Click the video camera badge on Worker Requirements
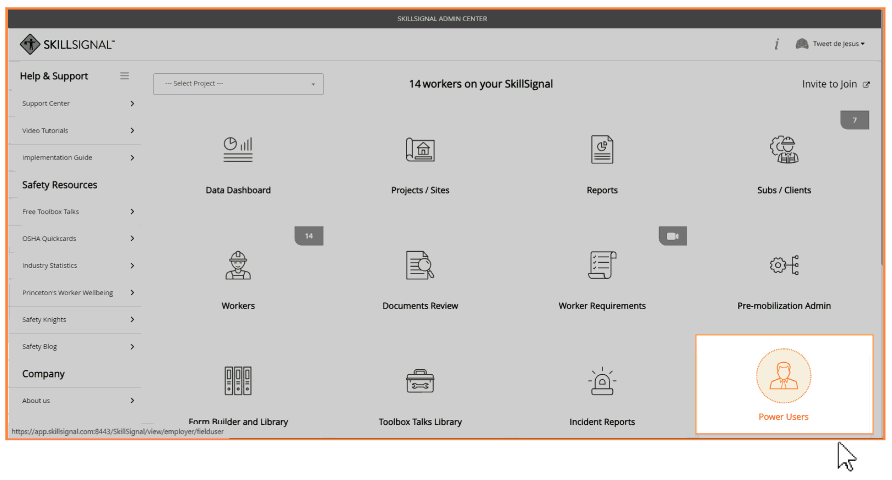The width and height of the screenshot is (892, 480). pyautogui.click(x=672, y=236)
